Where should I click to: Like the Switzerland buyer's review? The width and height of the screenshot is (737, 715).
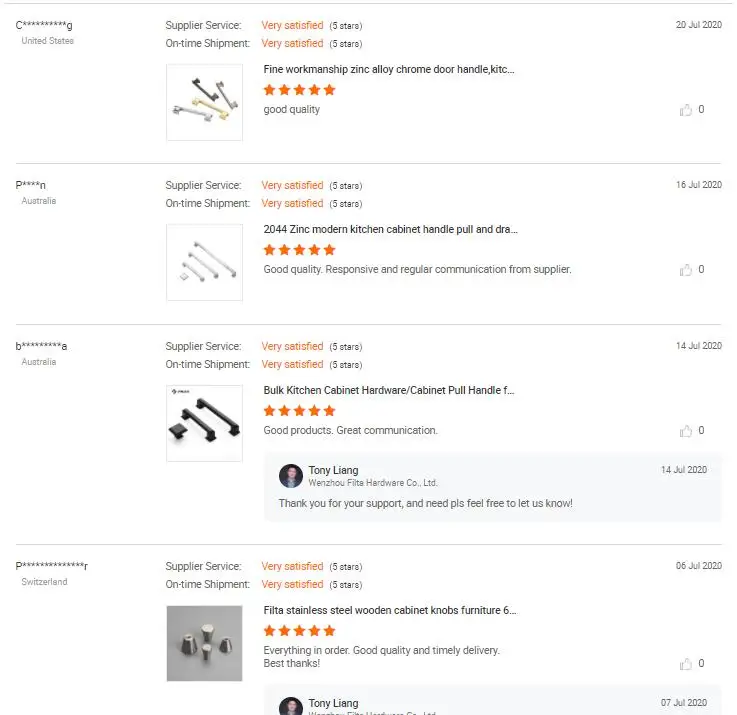click(686, 664)
